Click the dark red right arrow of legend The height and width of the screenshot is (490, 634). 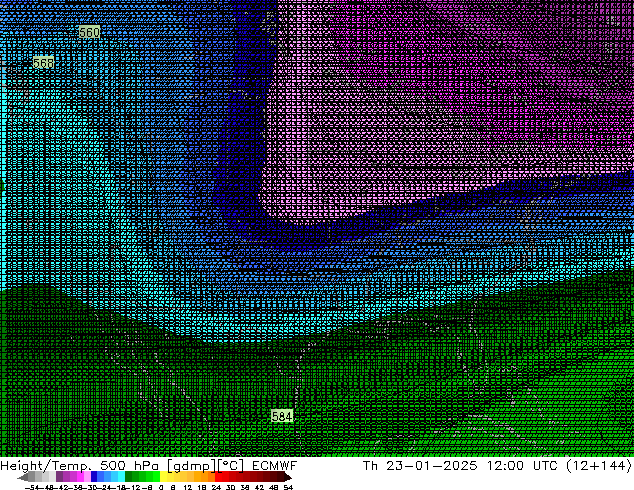coord(287,477)
